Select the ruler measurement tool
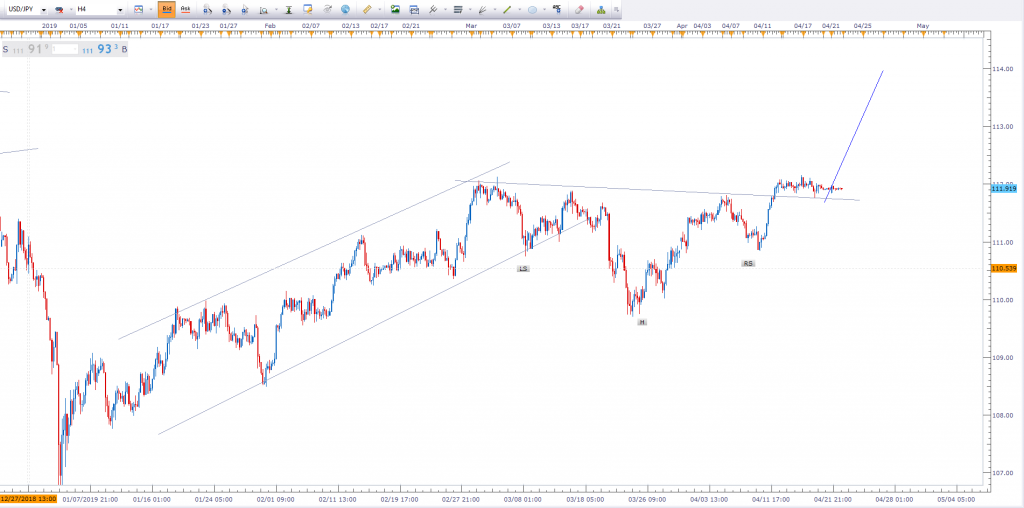The image size is (1024, 508). pos(366,10)
